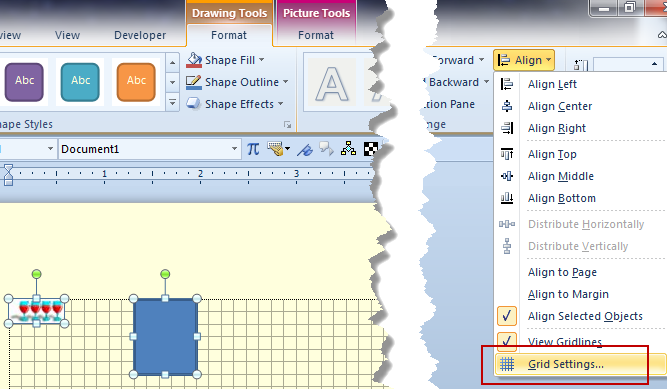
Task: Click the Shape Outline button label
Action: point(242,82)
